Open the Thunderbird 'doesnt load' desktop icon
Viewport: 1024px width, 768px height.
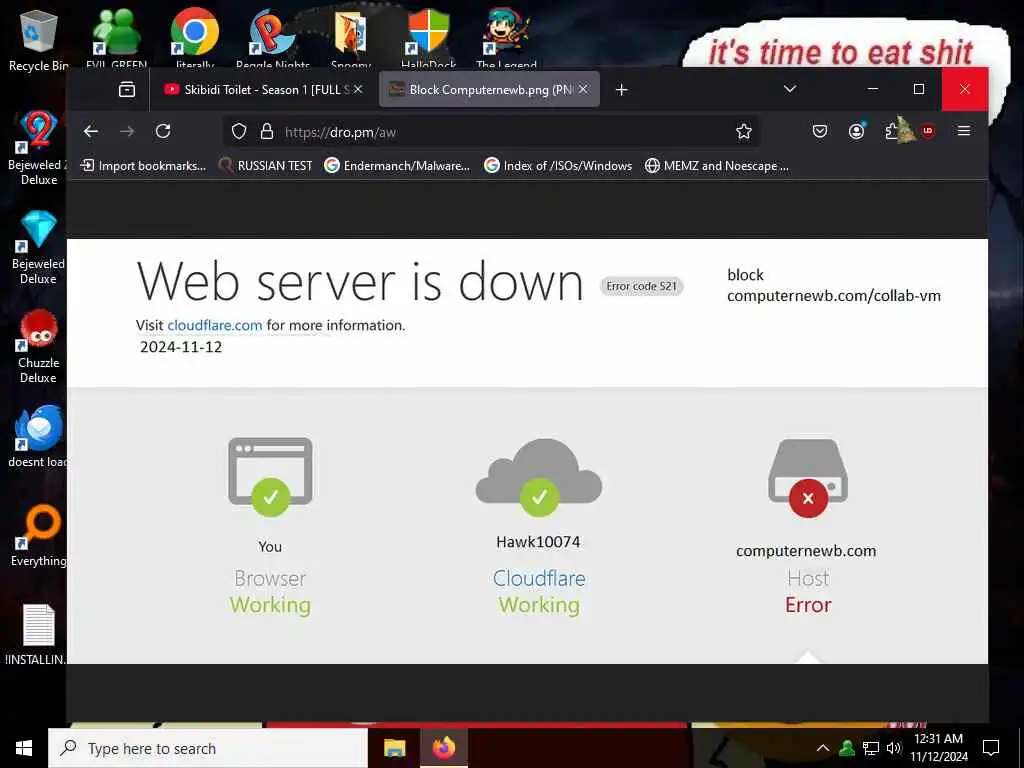click(x=38, y=436)
